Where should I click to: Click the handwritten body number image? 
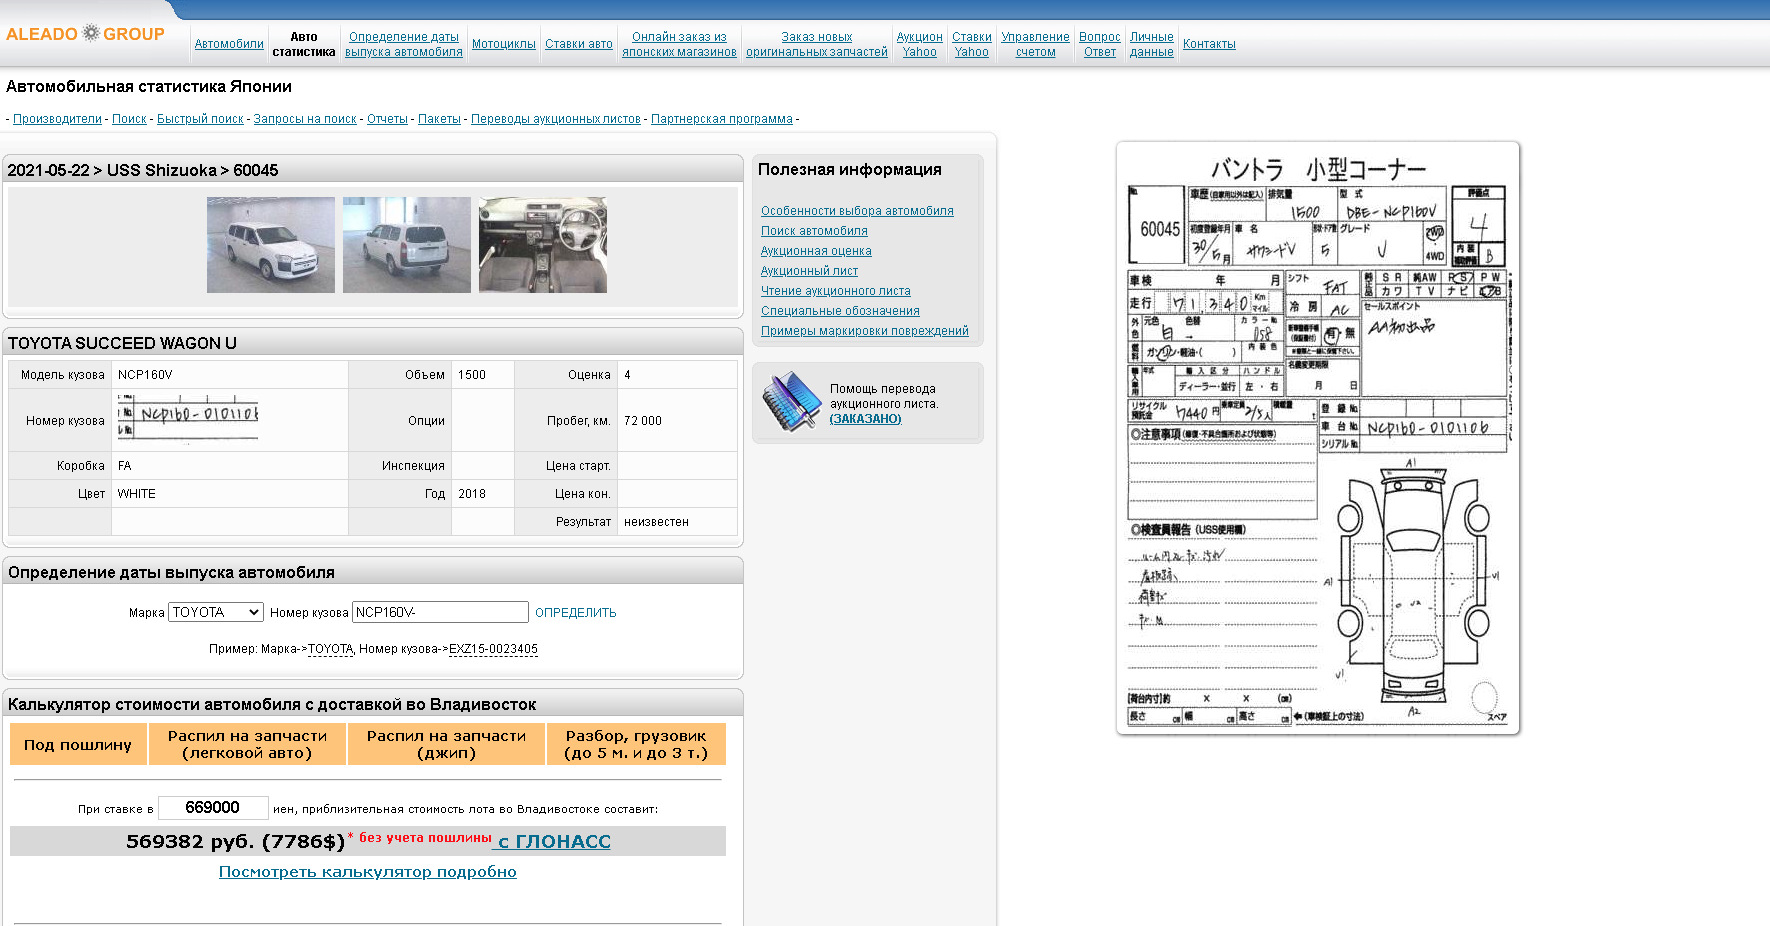click(188, 415)
